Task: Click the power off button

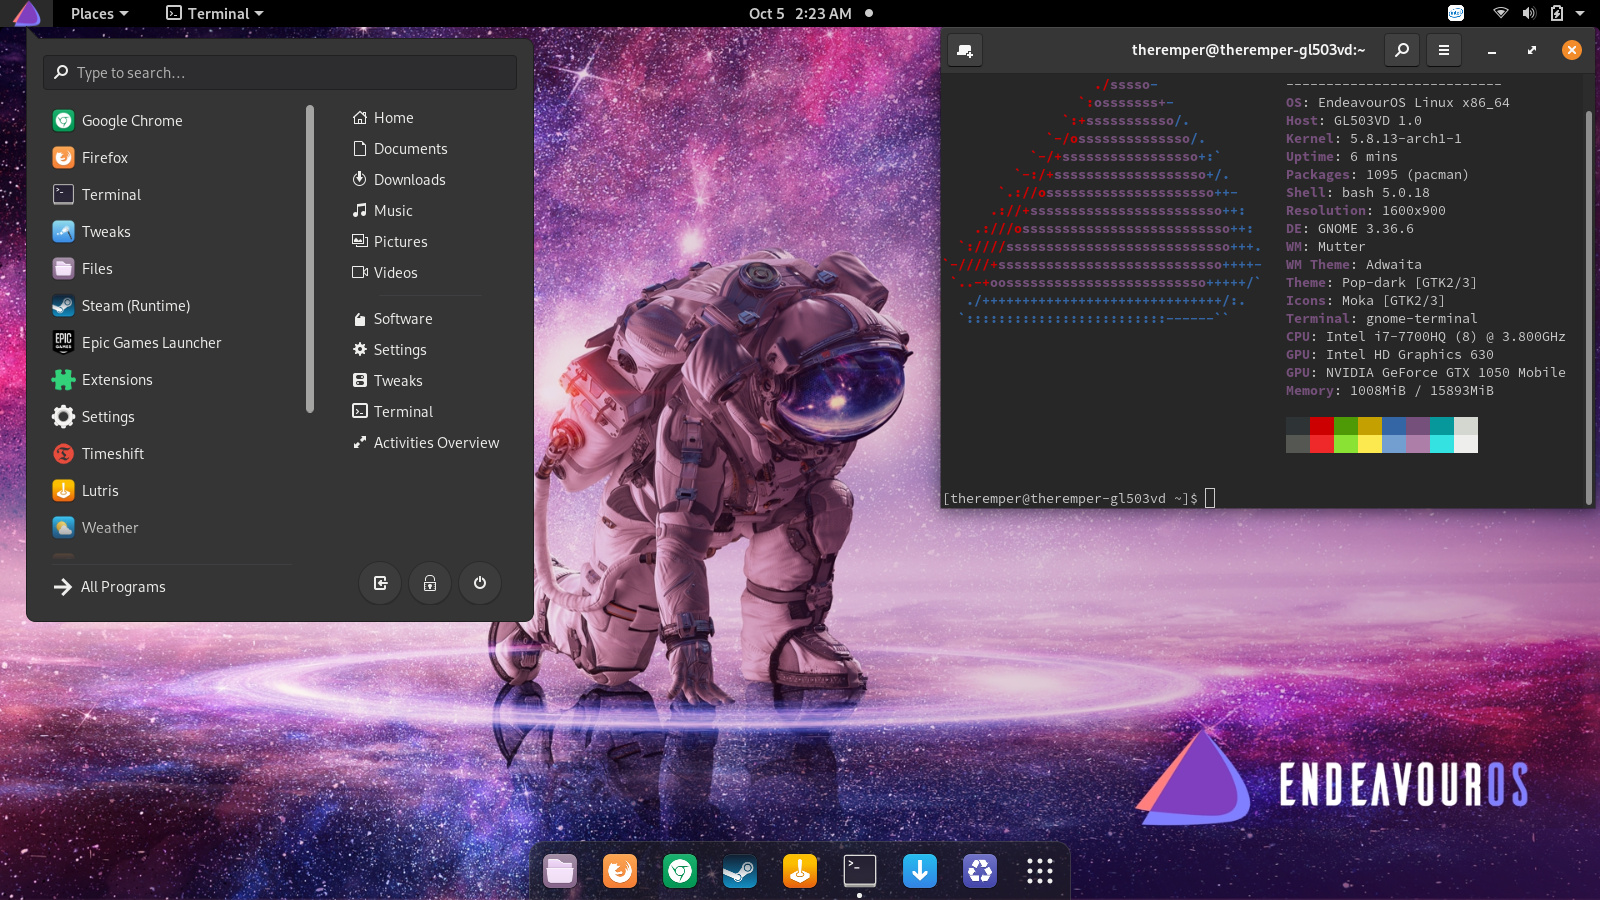Action: 480,583
